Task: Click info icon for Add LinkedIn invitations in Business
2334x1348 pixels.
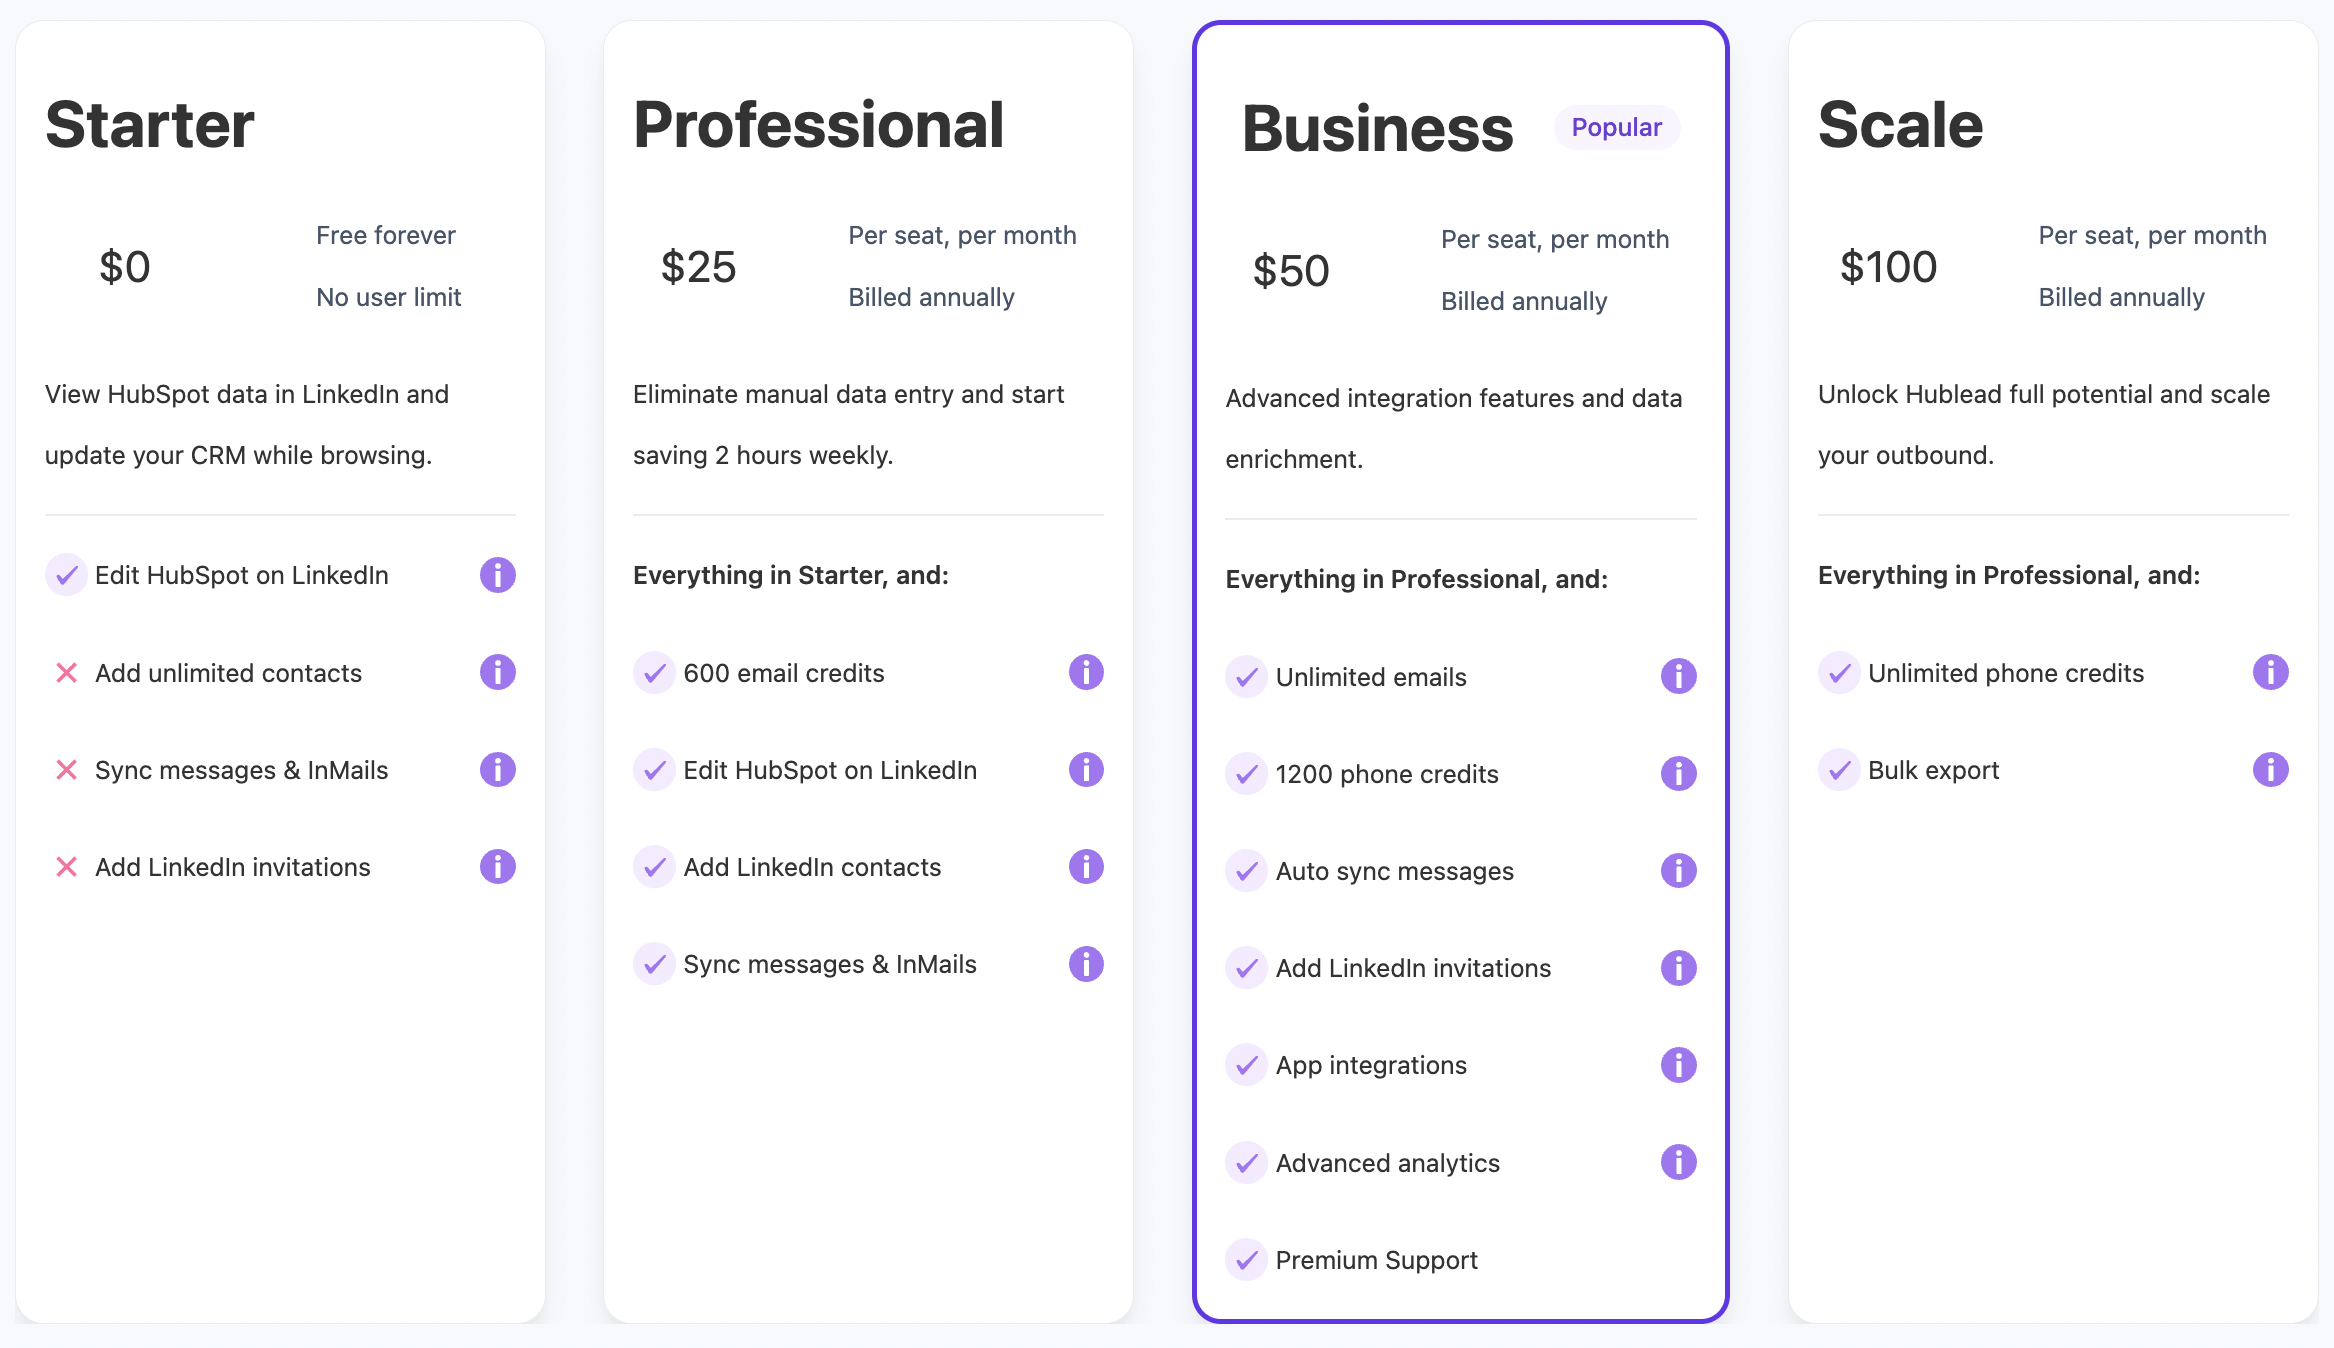Action: coord(1679,968)
